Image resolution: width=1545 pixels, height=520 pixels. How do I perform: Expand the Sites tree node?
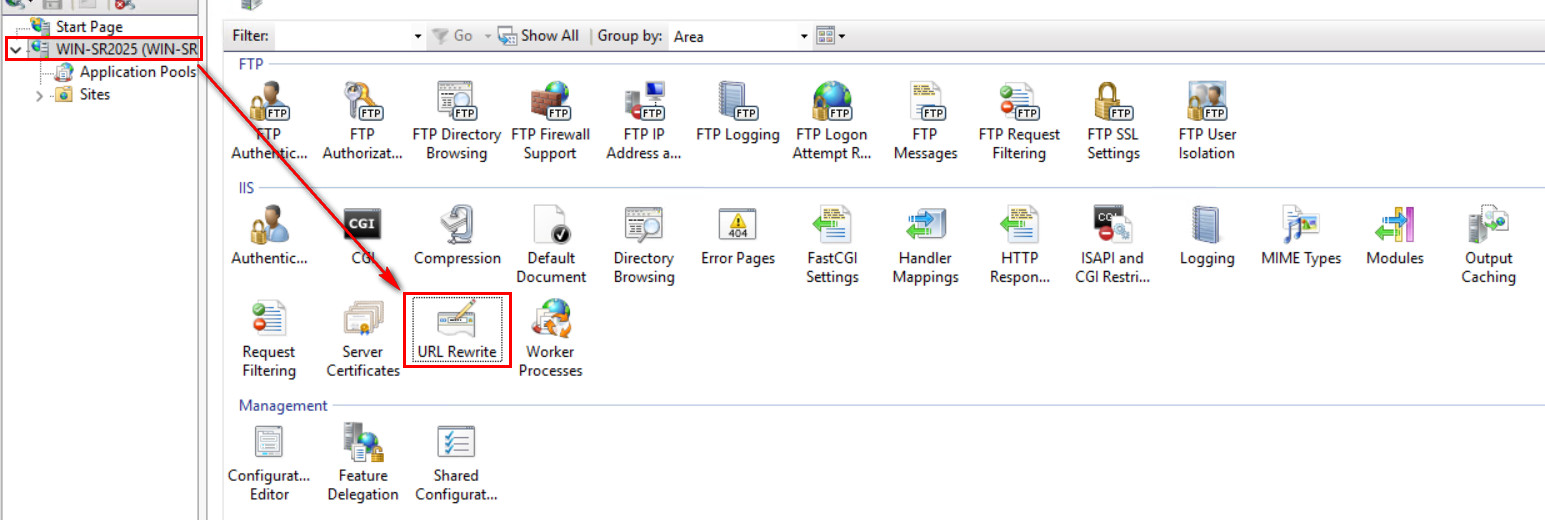39,95
